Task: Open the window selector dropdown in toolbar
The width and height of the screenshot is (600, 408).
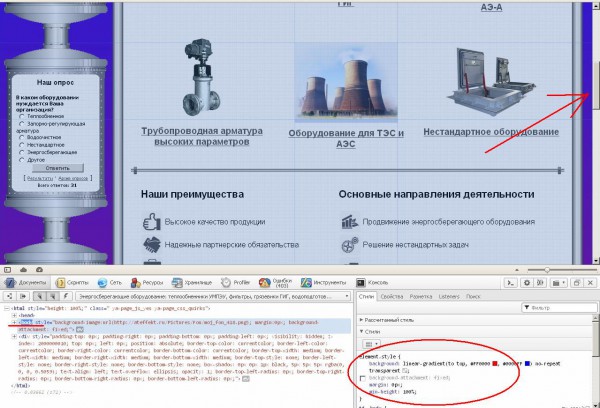Action: pos(558,283)
